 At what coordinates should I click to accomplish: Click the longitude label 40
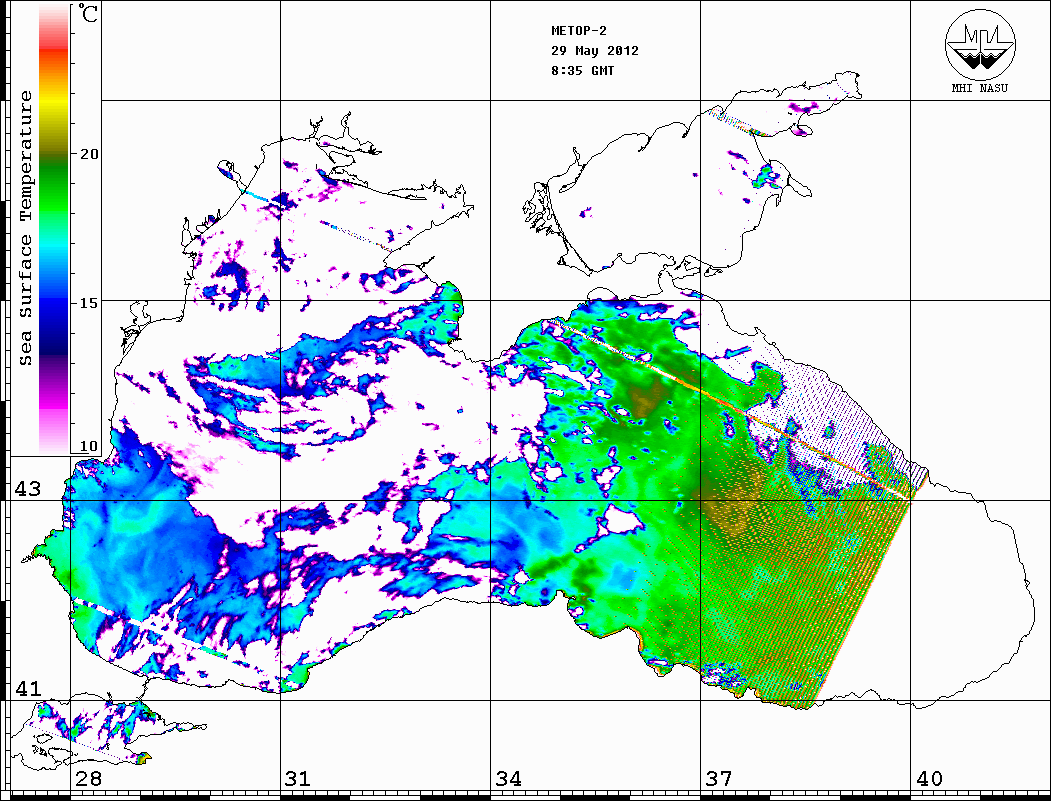[x=929, y=779]
